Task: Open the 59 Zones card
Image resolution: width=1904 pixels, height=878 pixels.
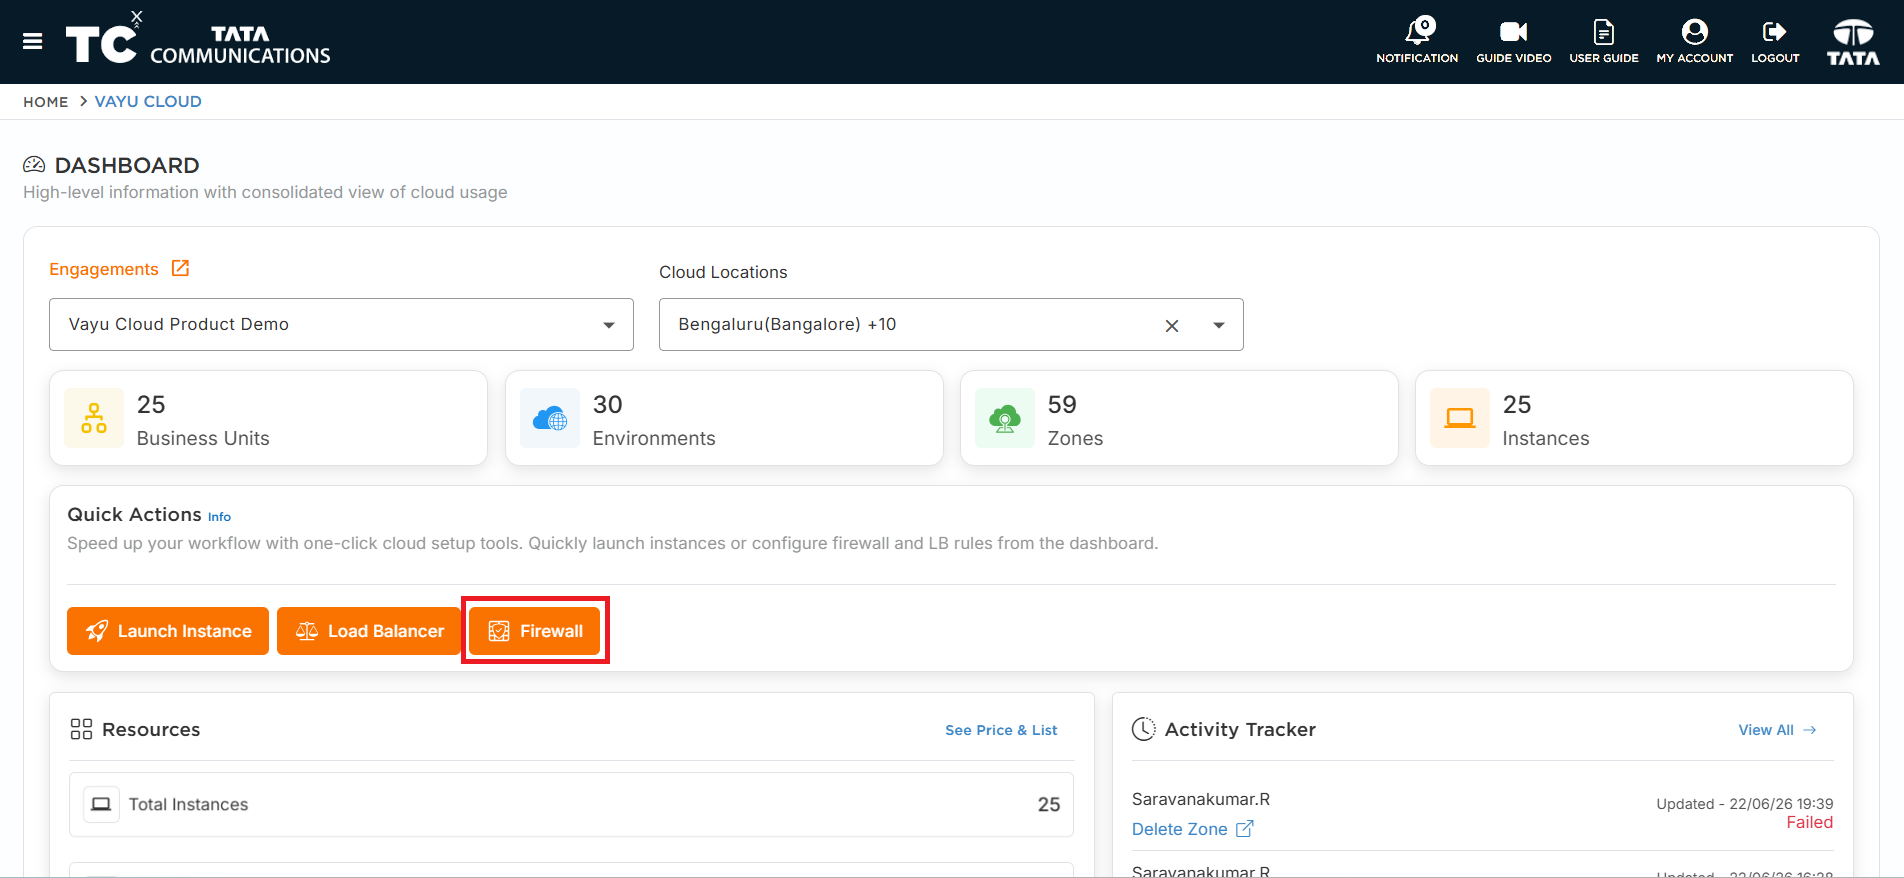Action: pos(1179,418)
